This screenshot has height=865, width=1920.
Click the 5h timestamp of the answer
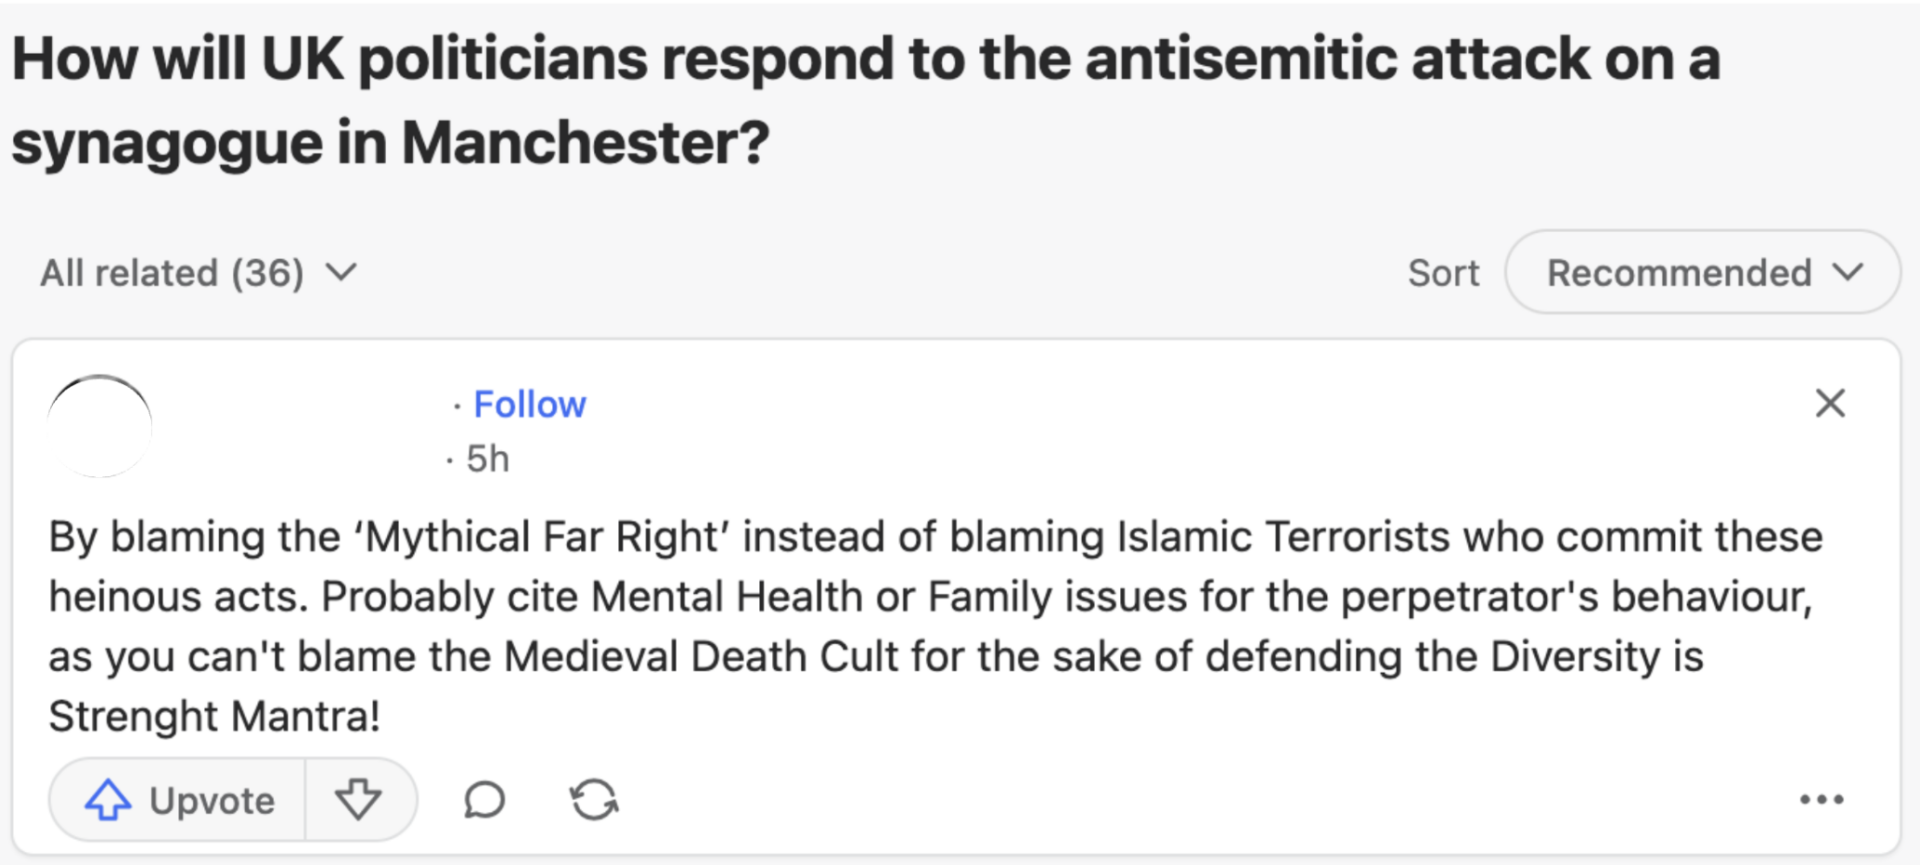click(488, 459)
